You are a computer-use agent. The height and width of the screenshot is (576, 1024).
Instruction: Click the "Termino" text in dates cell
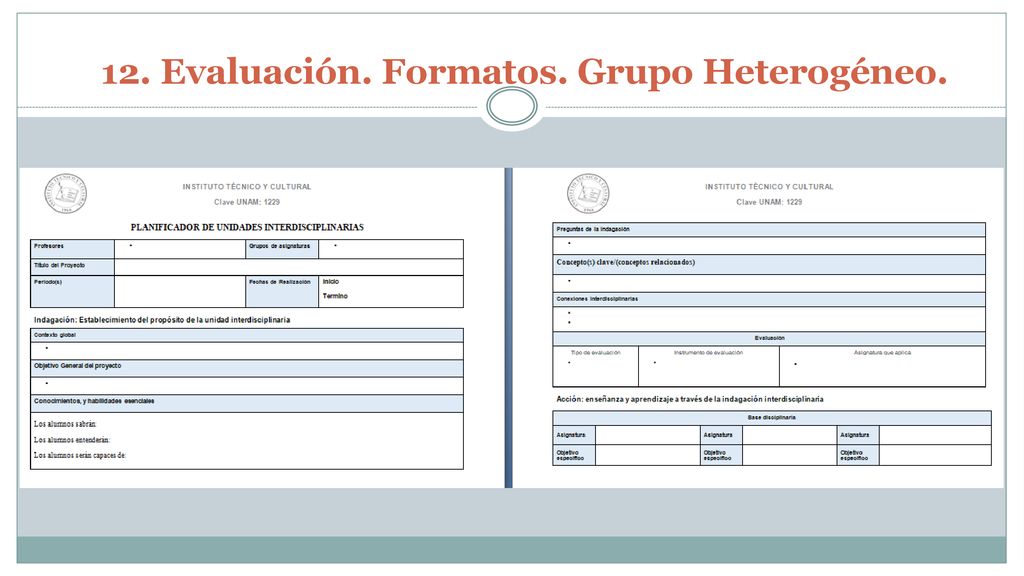335,296
